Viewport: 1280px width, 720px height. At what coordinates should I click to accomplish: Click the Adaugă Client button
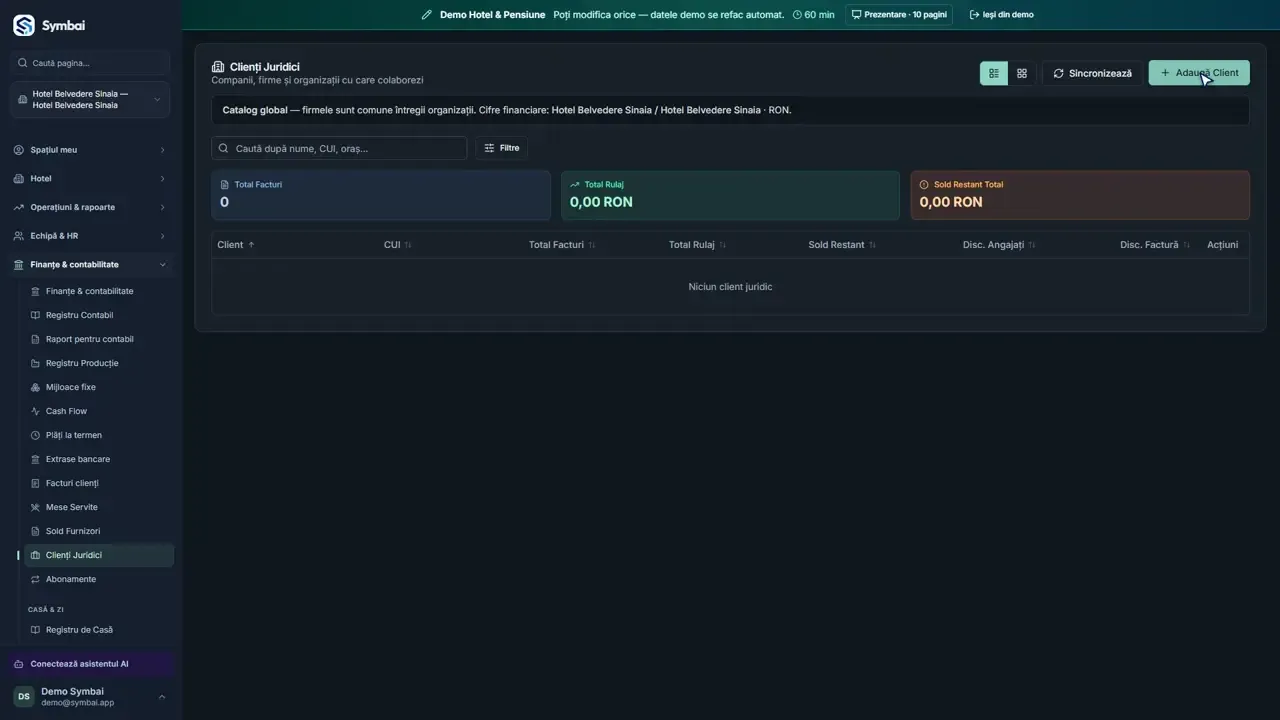1199,73
